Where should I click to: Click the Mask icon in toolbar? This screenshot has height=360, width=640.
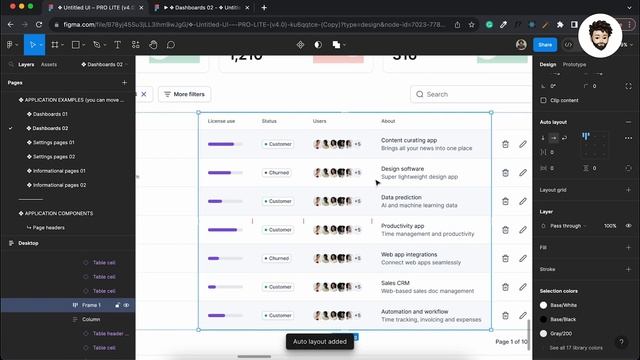pyautogui.click(x=318, y=45)
